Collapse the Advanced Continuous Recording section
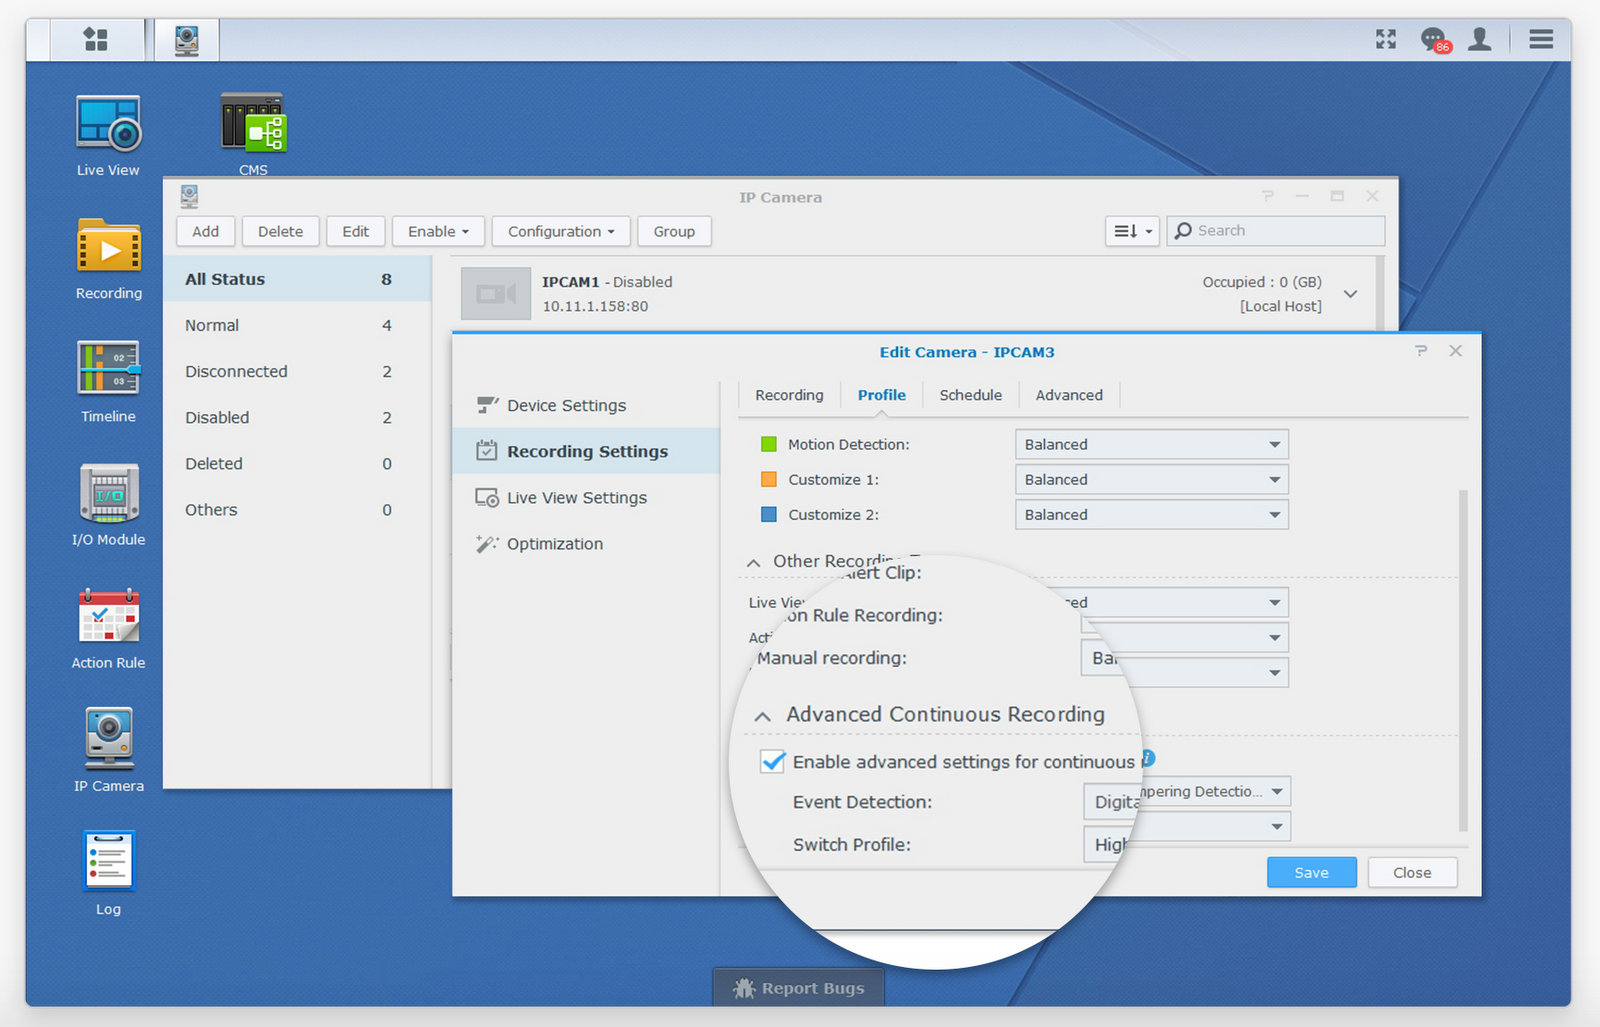Viewport: 1600px width, 1027px height. point(763,716)
